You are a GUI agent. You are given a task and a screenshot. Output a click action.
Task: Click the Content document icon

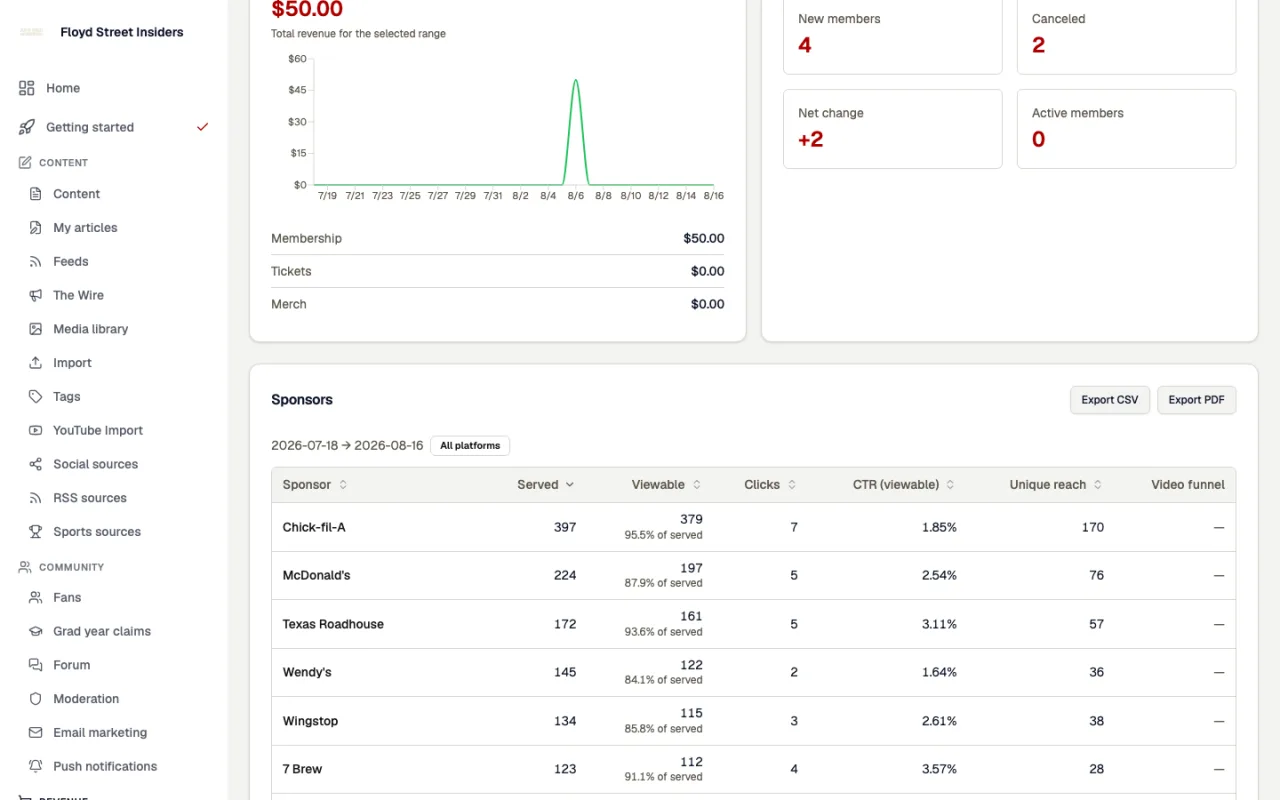36,194
